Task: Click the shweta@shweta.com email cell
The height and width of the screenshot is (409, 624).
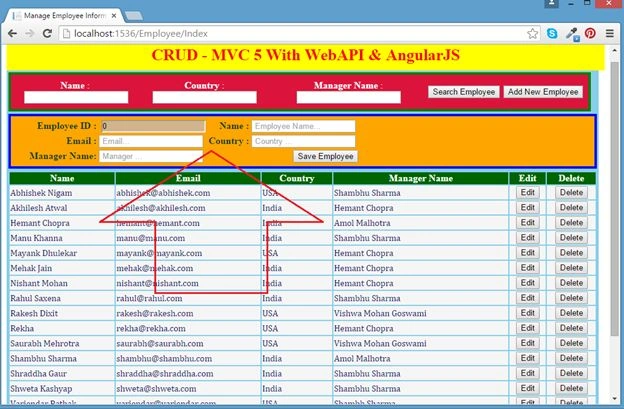Action: pos(188,389)
